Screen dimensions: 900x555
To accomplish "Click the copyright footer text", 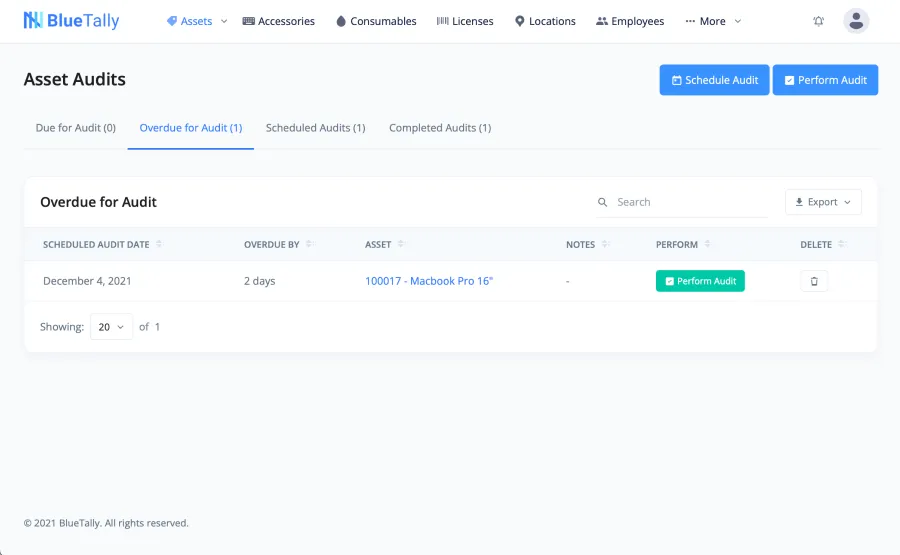I will click(x=106, y=523).
